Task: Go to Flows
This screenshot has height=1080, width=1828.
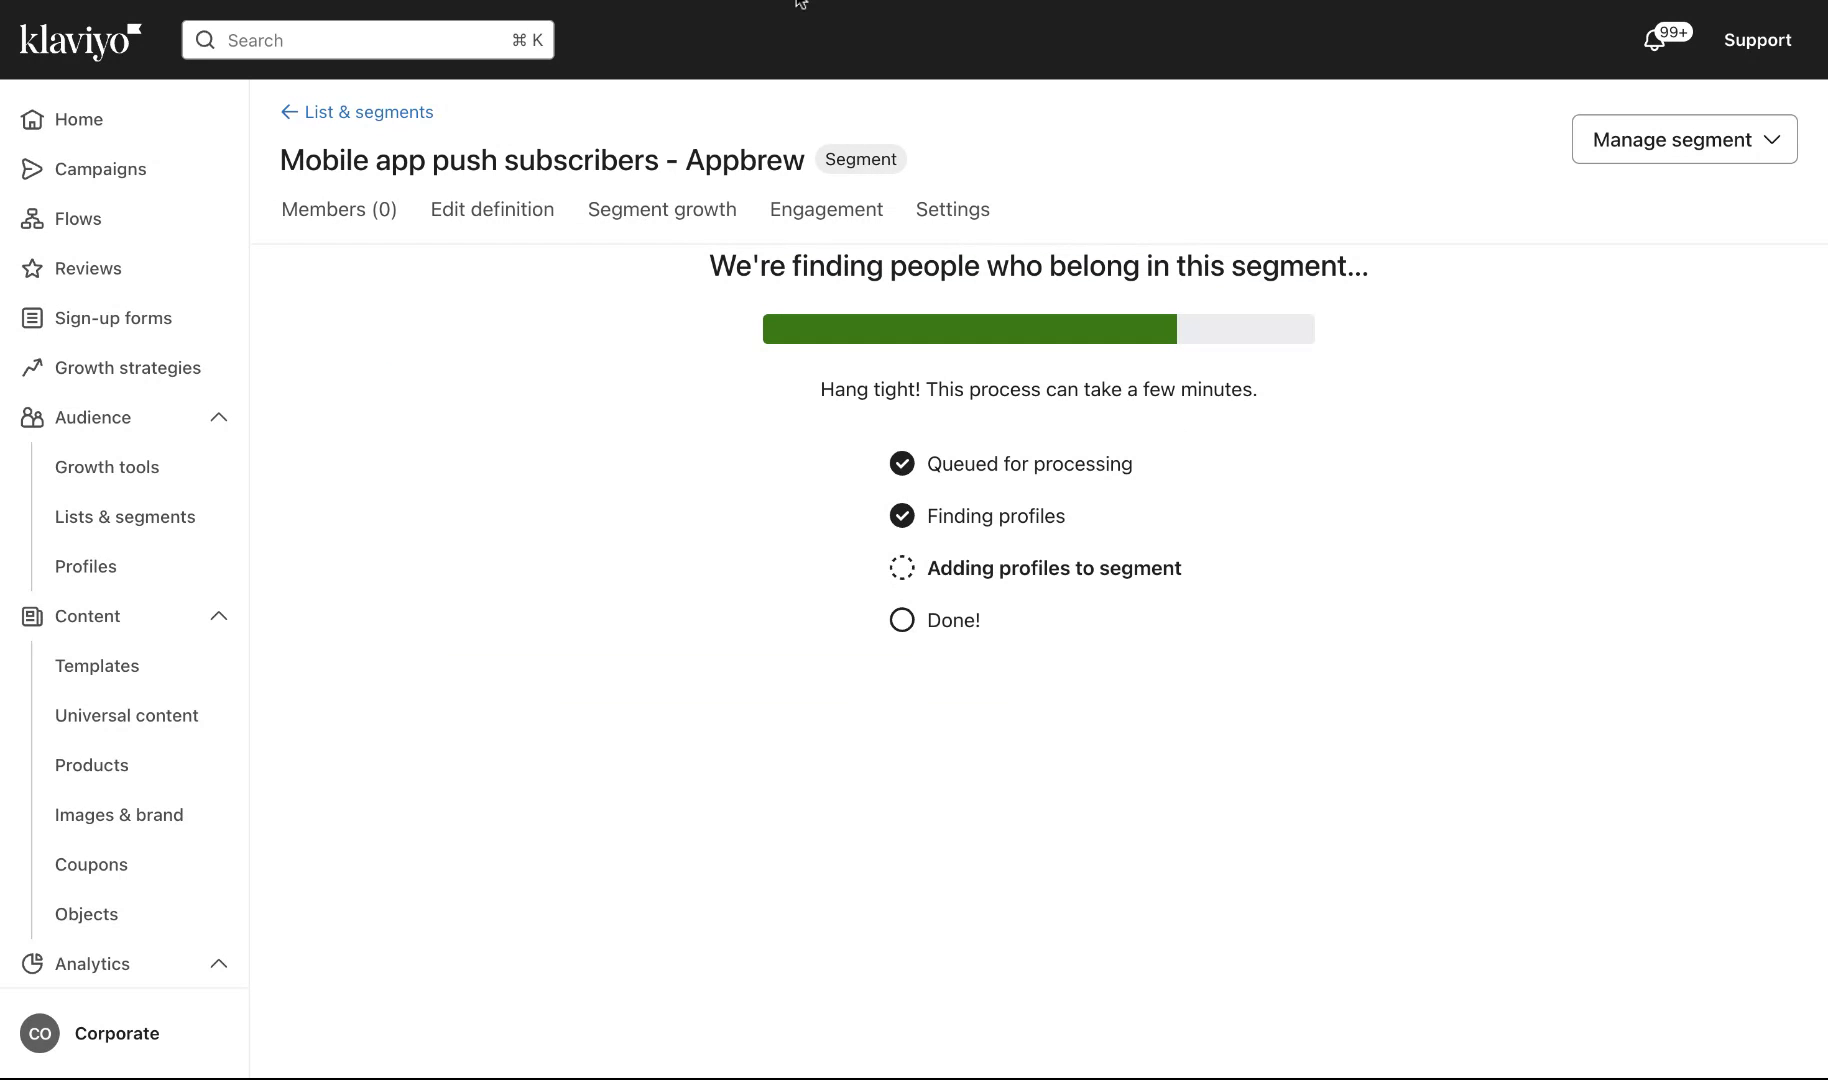Action: (x=78, y=219)
